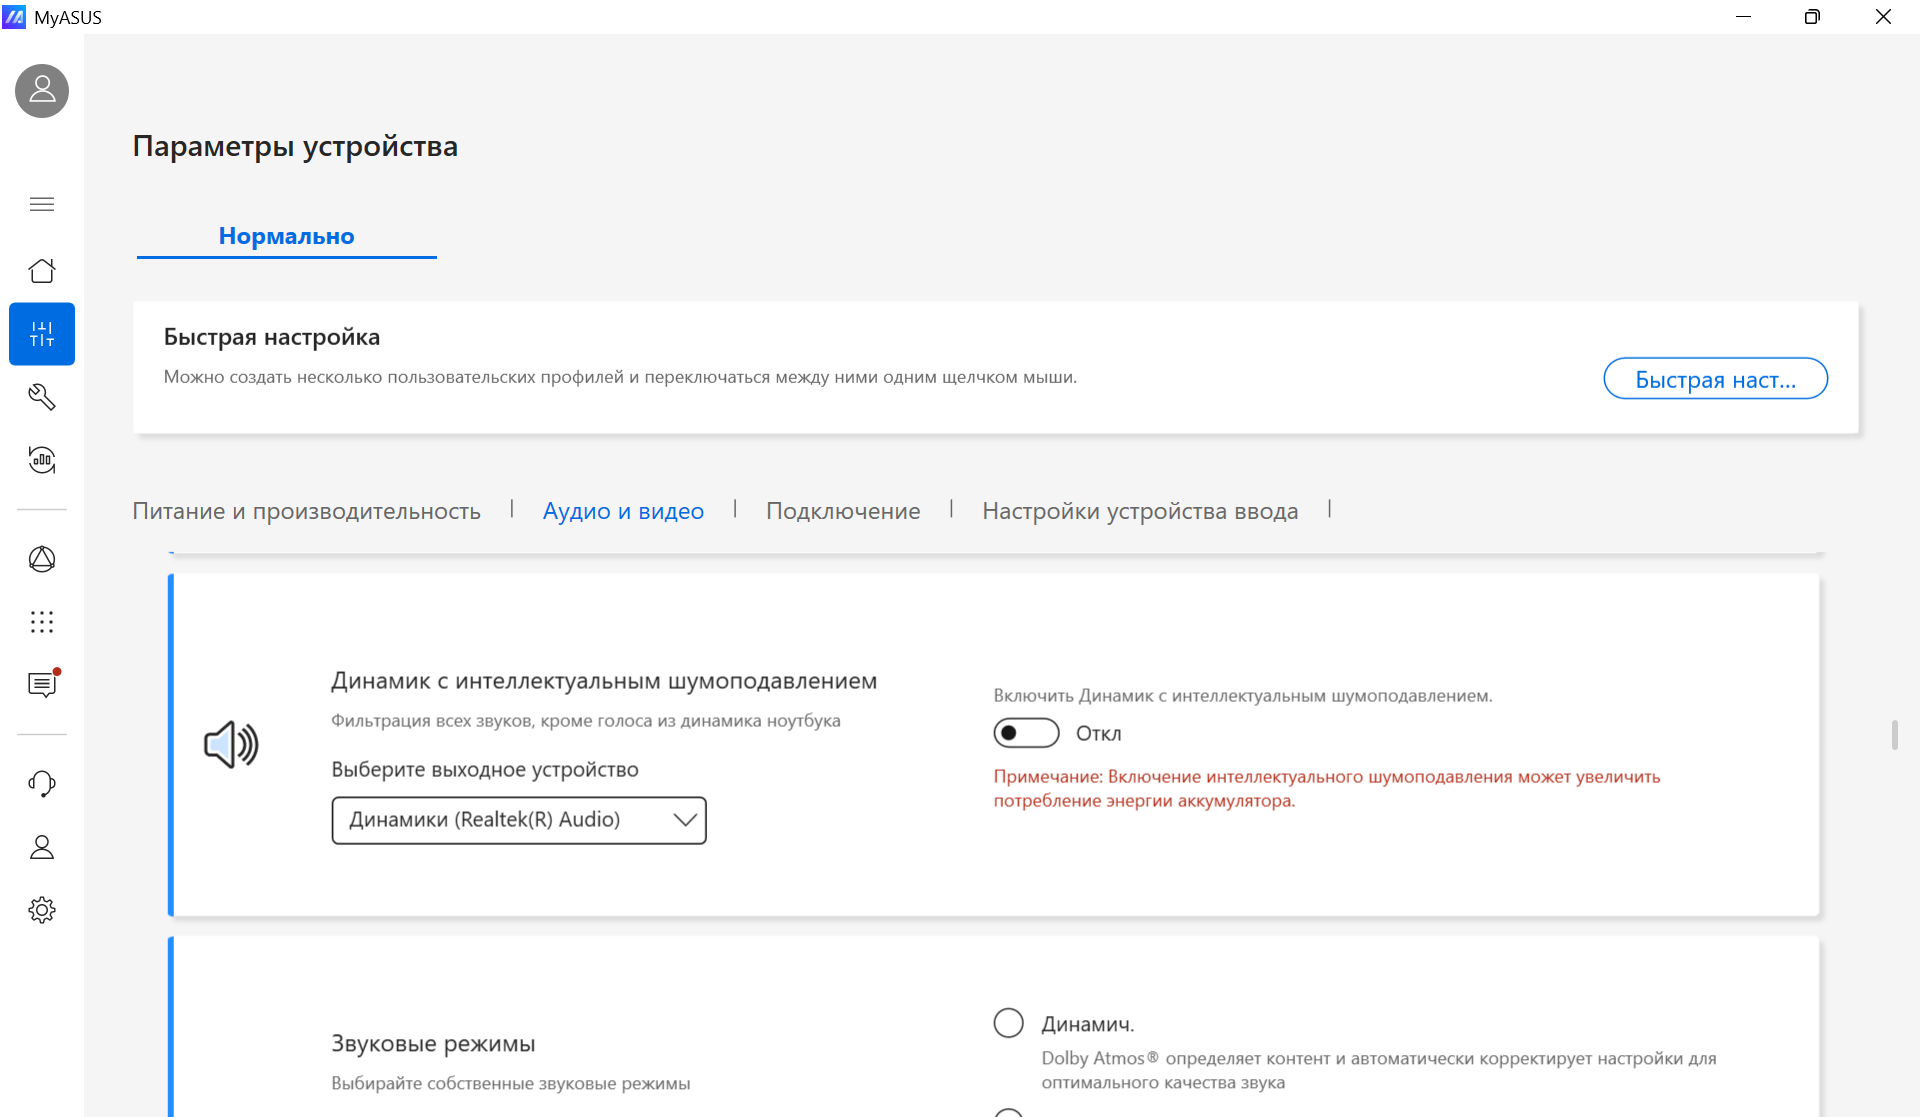Screen dimensions: 1920x1117
Task: Click the vertical scrollbar thumb
Action: point(1894,735)
